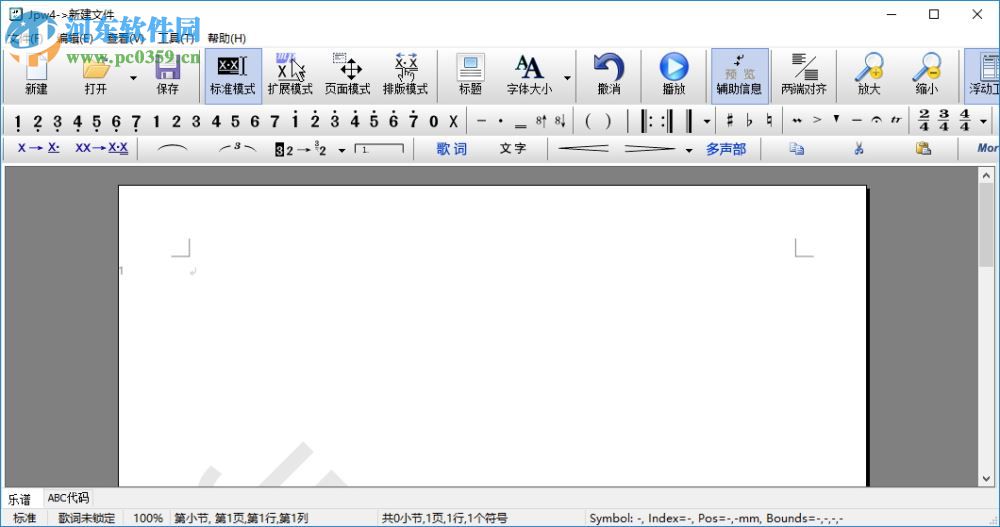This screenshot has height=527, width=1000.
Task: Insert the fermata symbol
Action: coord(877,121)
